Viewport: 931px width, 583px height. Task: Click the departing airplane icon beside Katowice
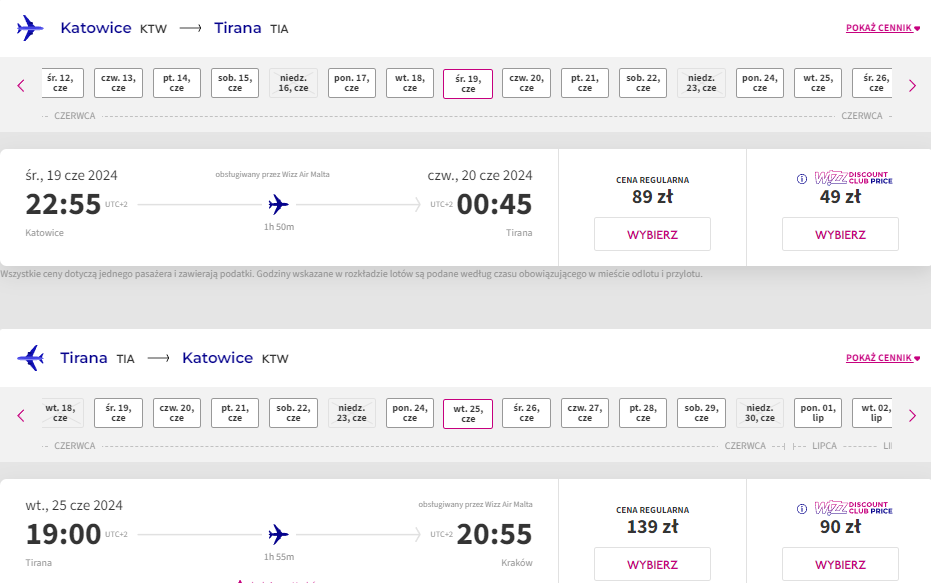(x=30, y=28)
